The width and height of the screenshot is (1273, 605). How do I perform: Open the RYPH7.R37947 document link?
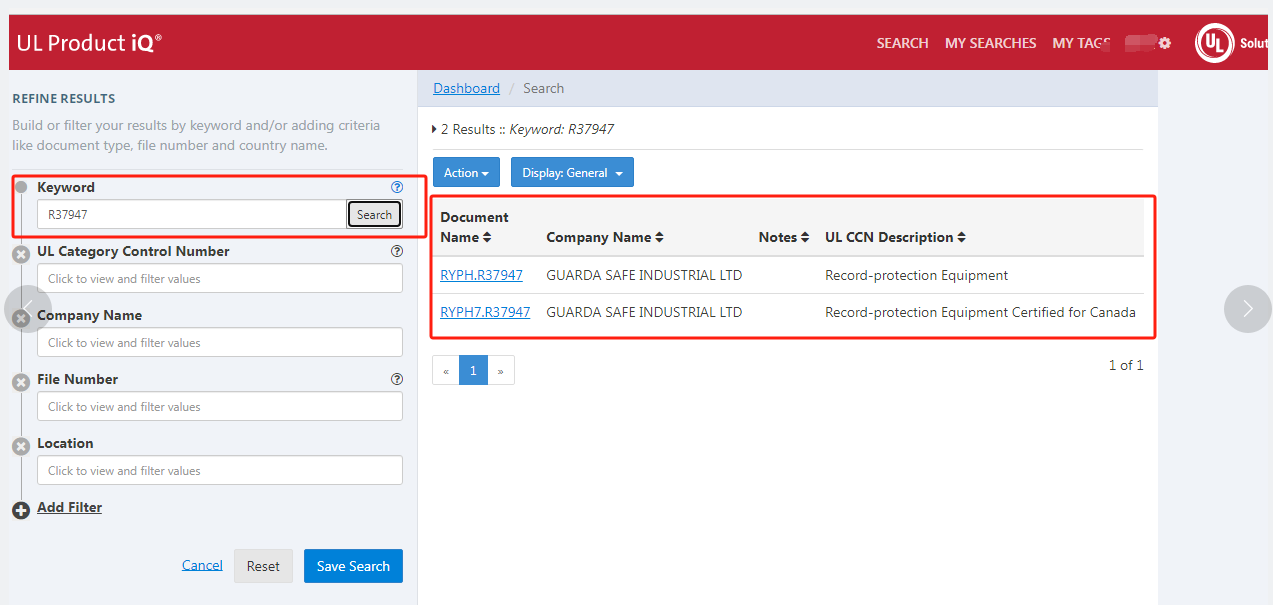485,312
